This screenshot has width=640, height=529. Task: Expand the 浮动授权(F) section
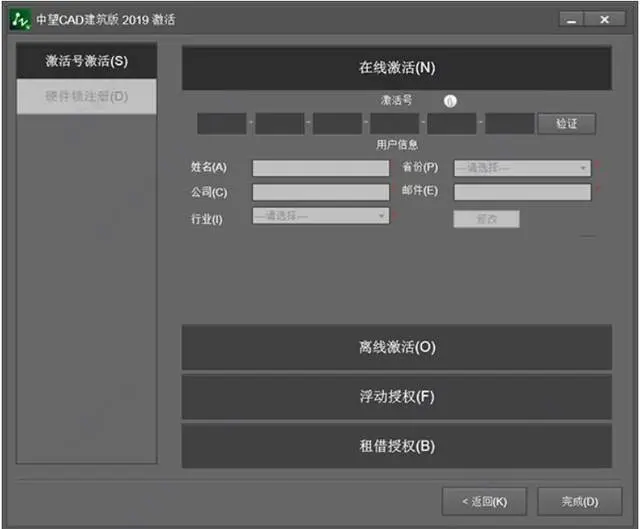point(397,397)
